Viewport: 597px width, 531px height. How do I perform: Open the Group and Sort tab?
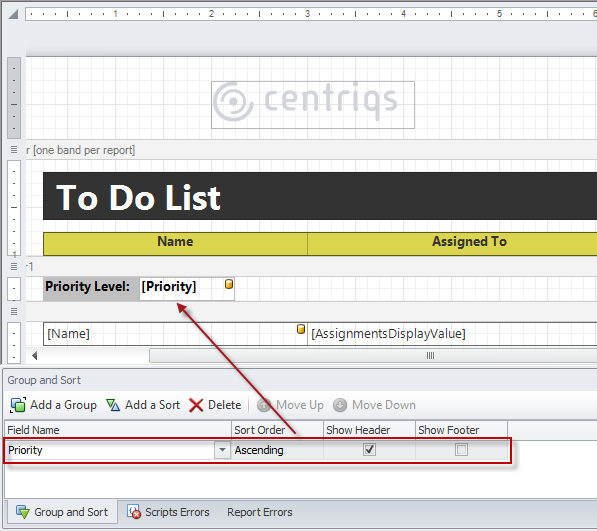tap(62, 512)
